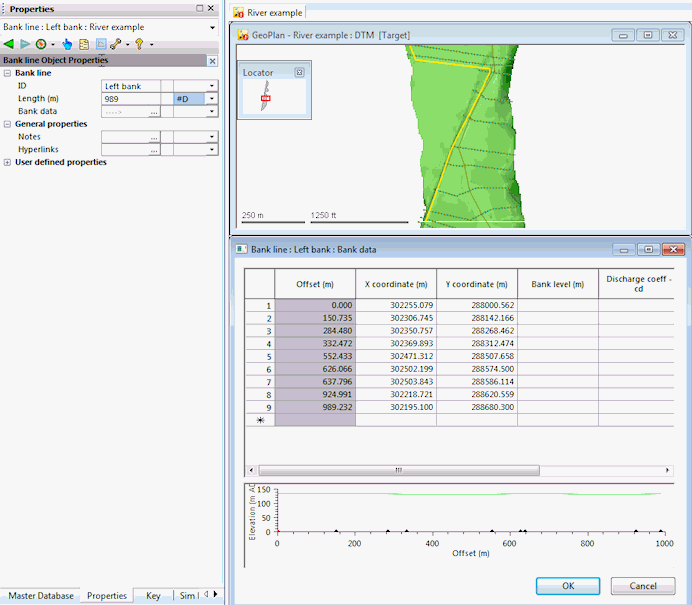Click the Discharge coeff - cd column header
The image size is (692, 605).
[637, 284]
